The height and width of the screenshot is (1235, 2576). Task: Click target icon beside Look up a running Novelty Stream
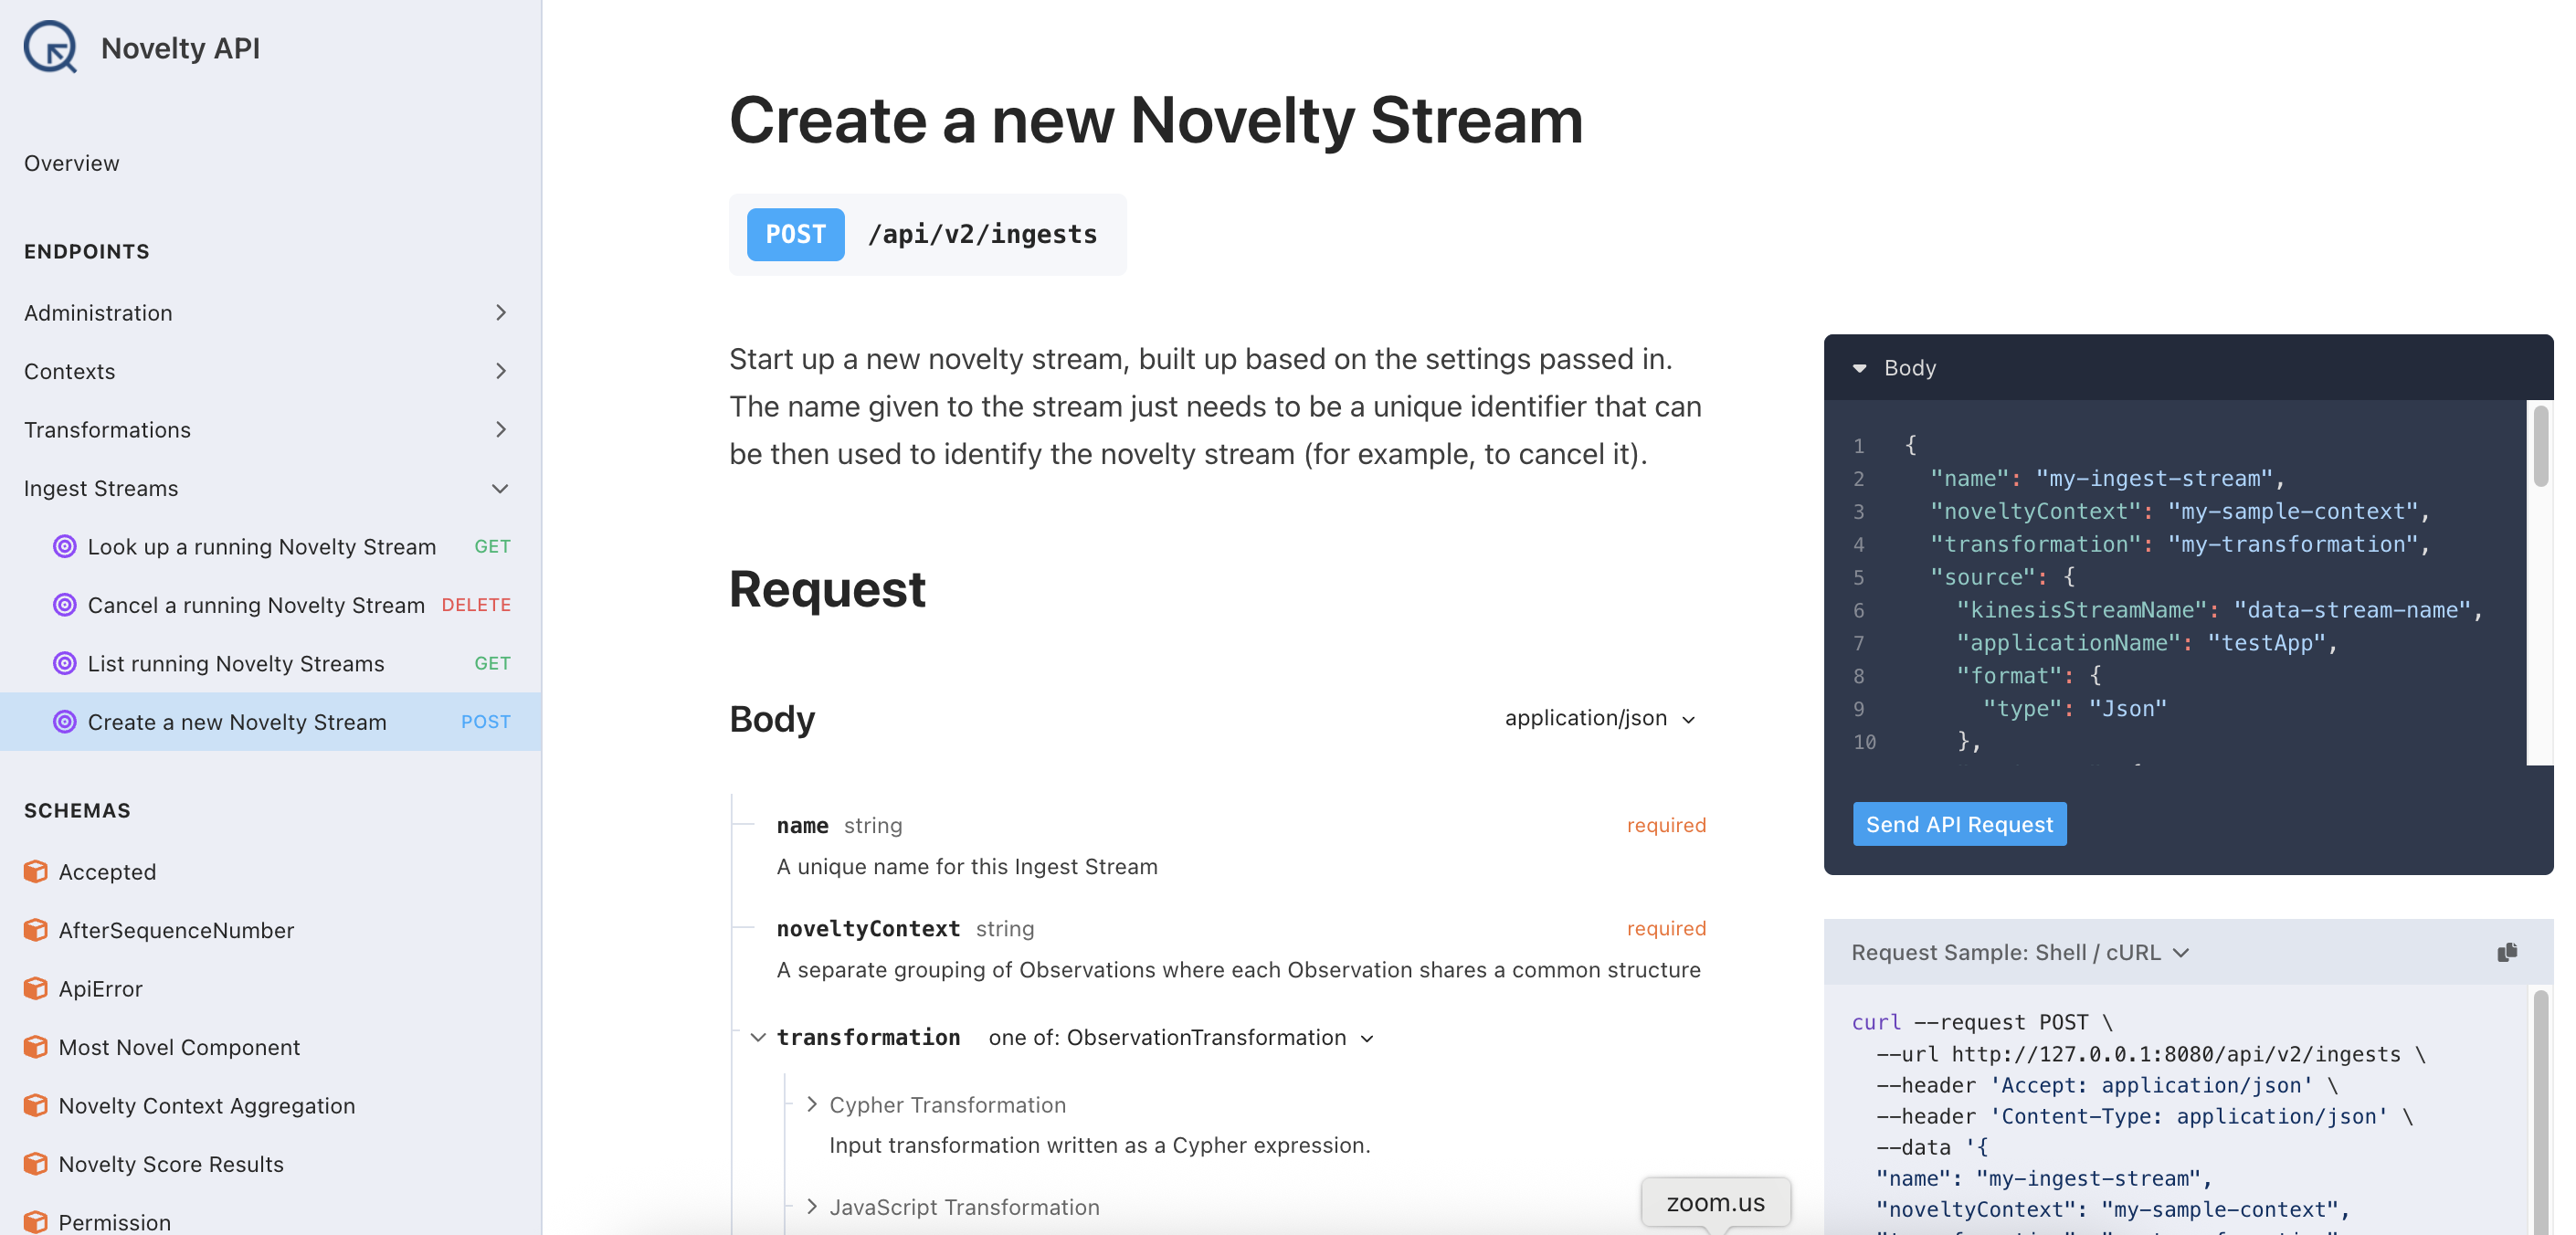(65, 546)
